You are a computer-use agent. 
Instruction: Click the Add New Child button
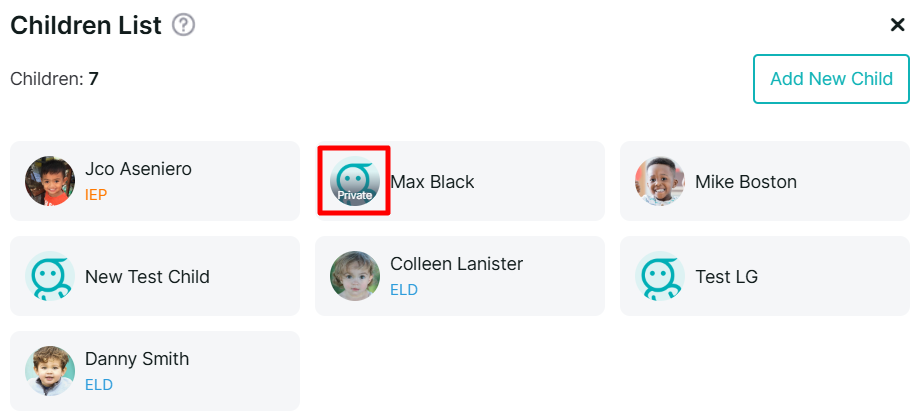point(831,79)
